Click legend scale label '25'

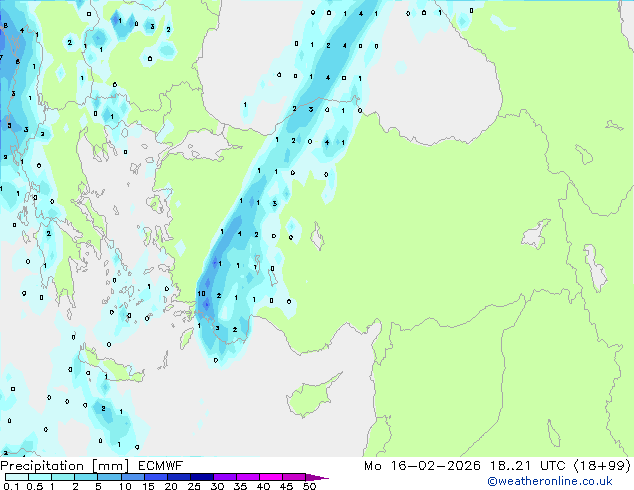coord(194,486)
